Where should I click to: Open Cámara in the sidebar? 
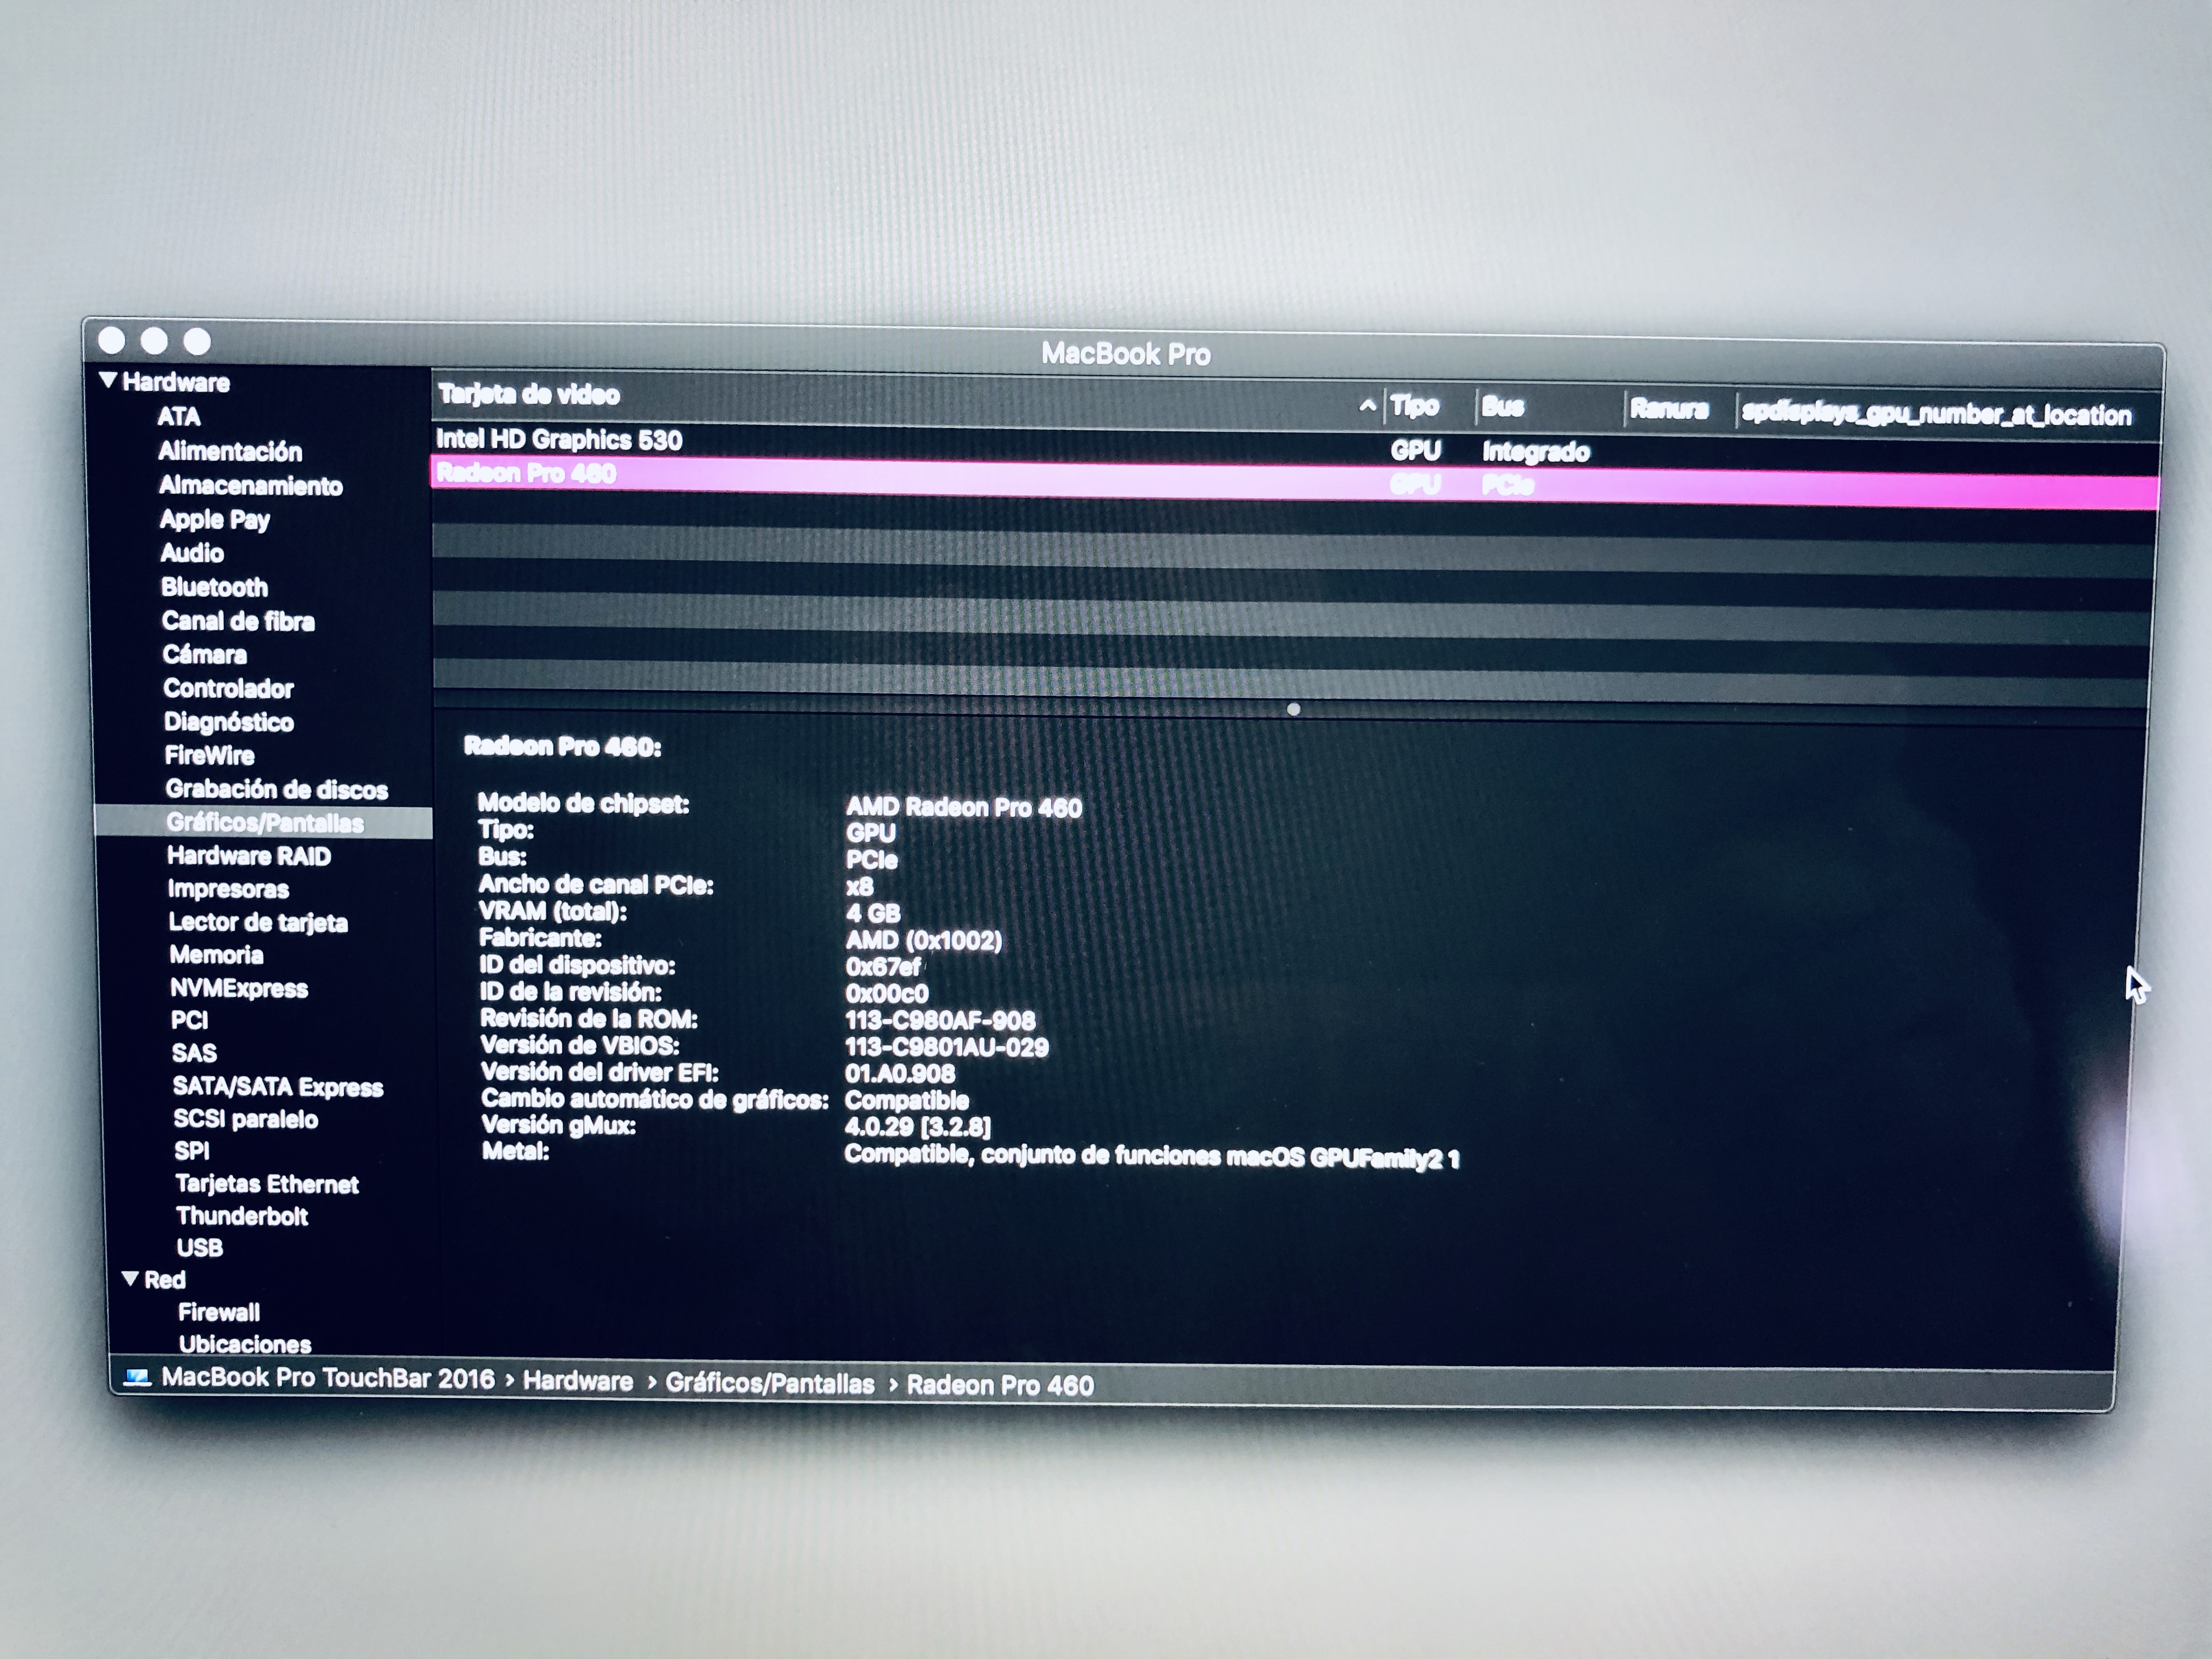[x=205, y=655]
